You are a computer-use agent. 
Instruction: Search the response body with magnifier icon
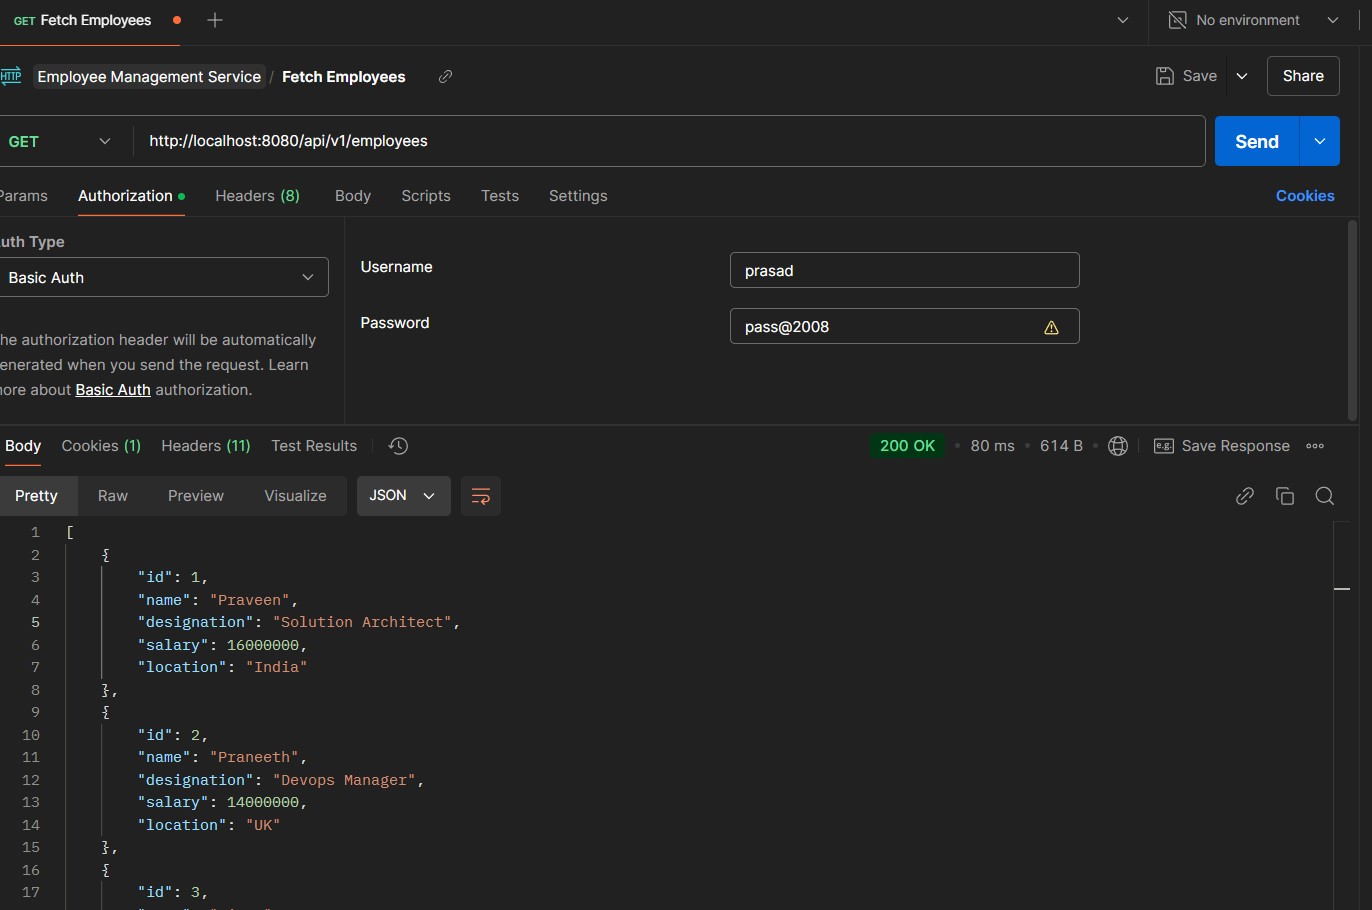click(1325, 496)
